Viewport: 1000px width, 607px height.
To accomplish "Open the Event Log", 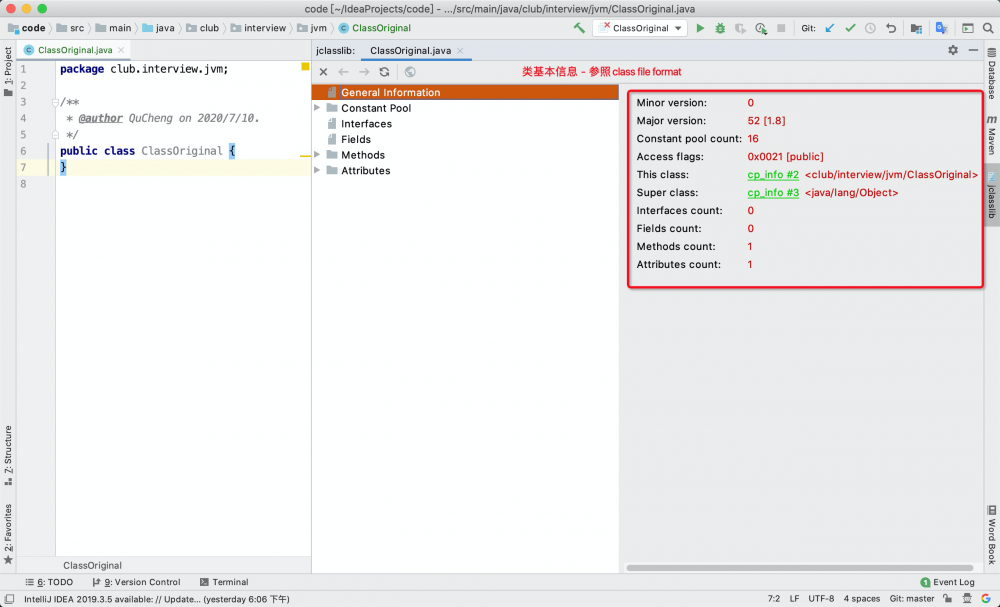I will coord(948,582).
